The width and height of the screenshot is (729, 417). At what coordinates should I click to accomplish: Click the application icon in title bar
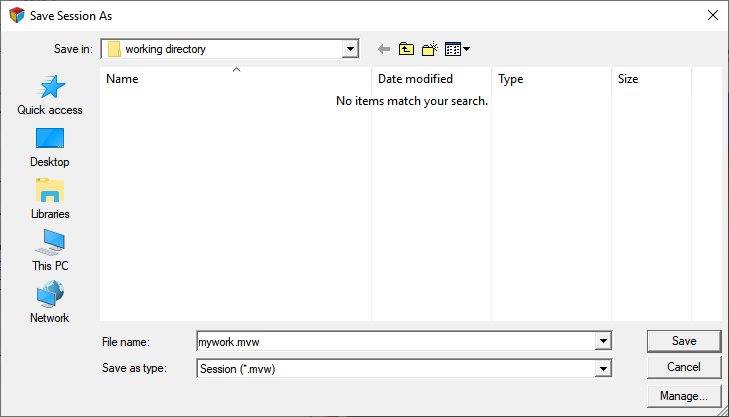tap(17, 15)
